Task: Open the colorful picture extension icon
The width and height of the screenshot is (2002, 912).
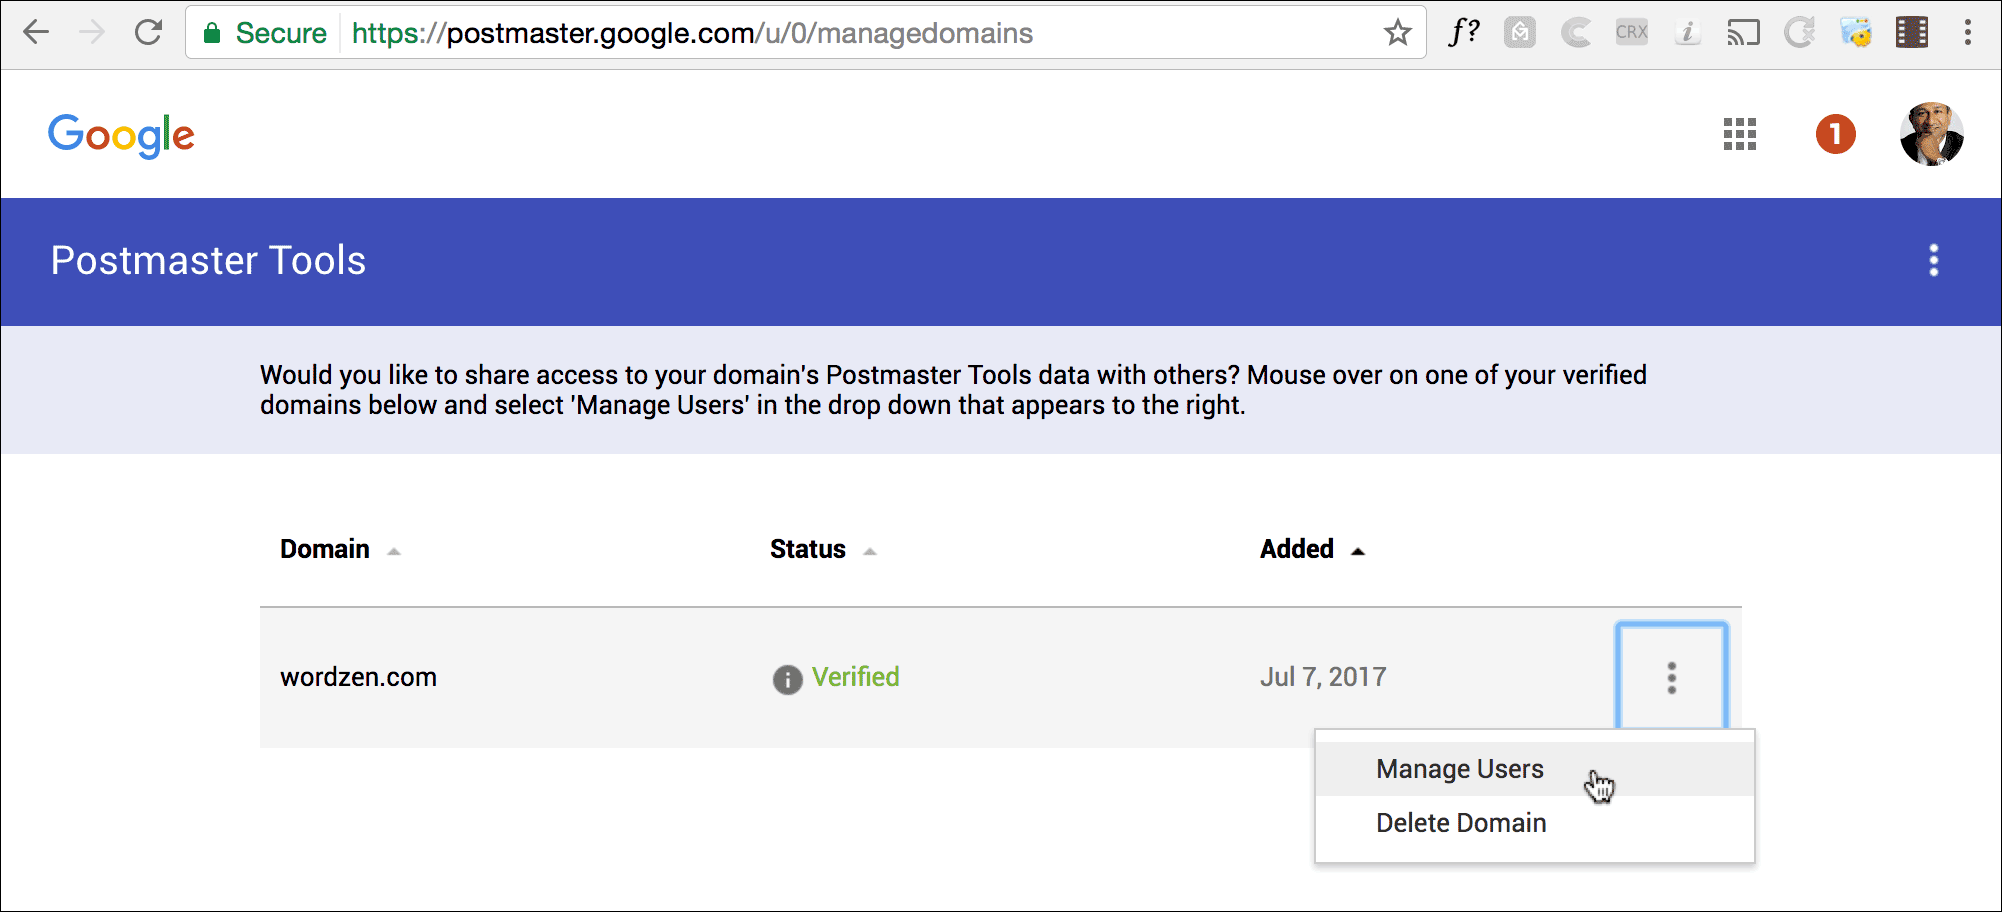Action: pyautogui.click(x=1856, y=33)
